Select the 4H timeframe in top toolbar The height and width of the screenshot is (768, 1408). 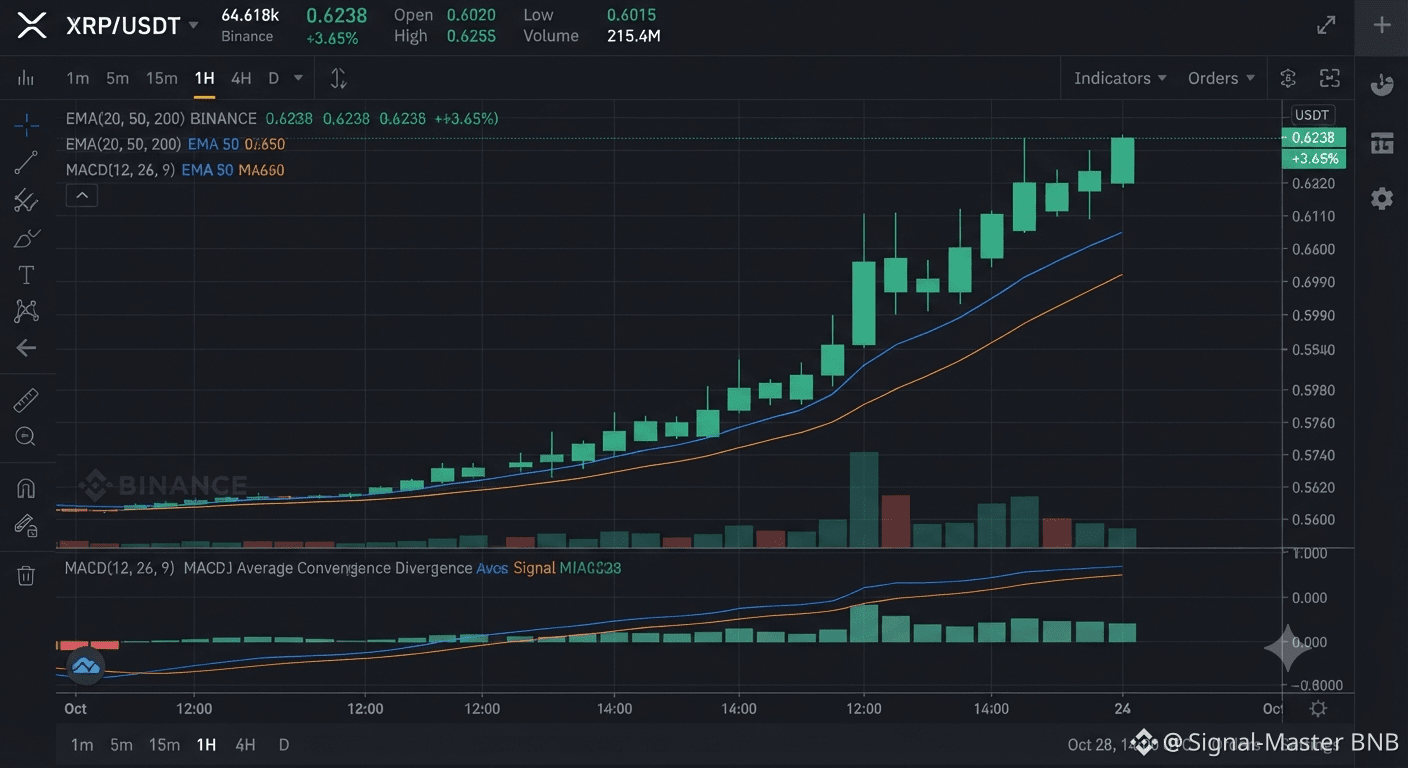[241, 78]
